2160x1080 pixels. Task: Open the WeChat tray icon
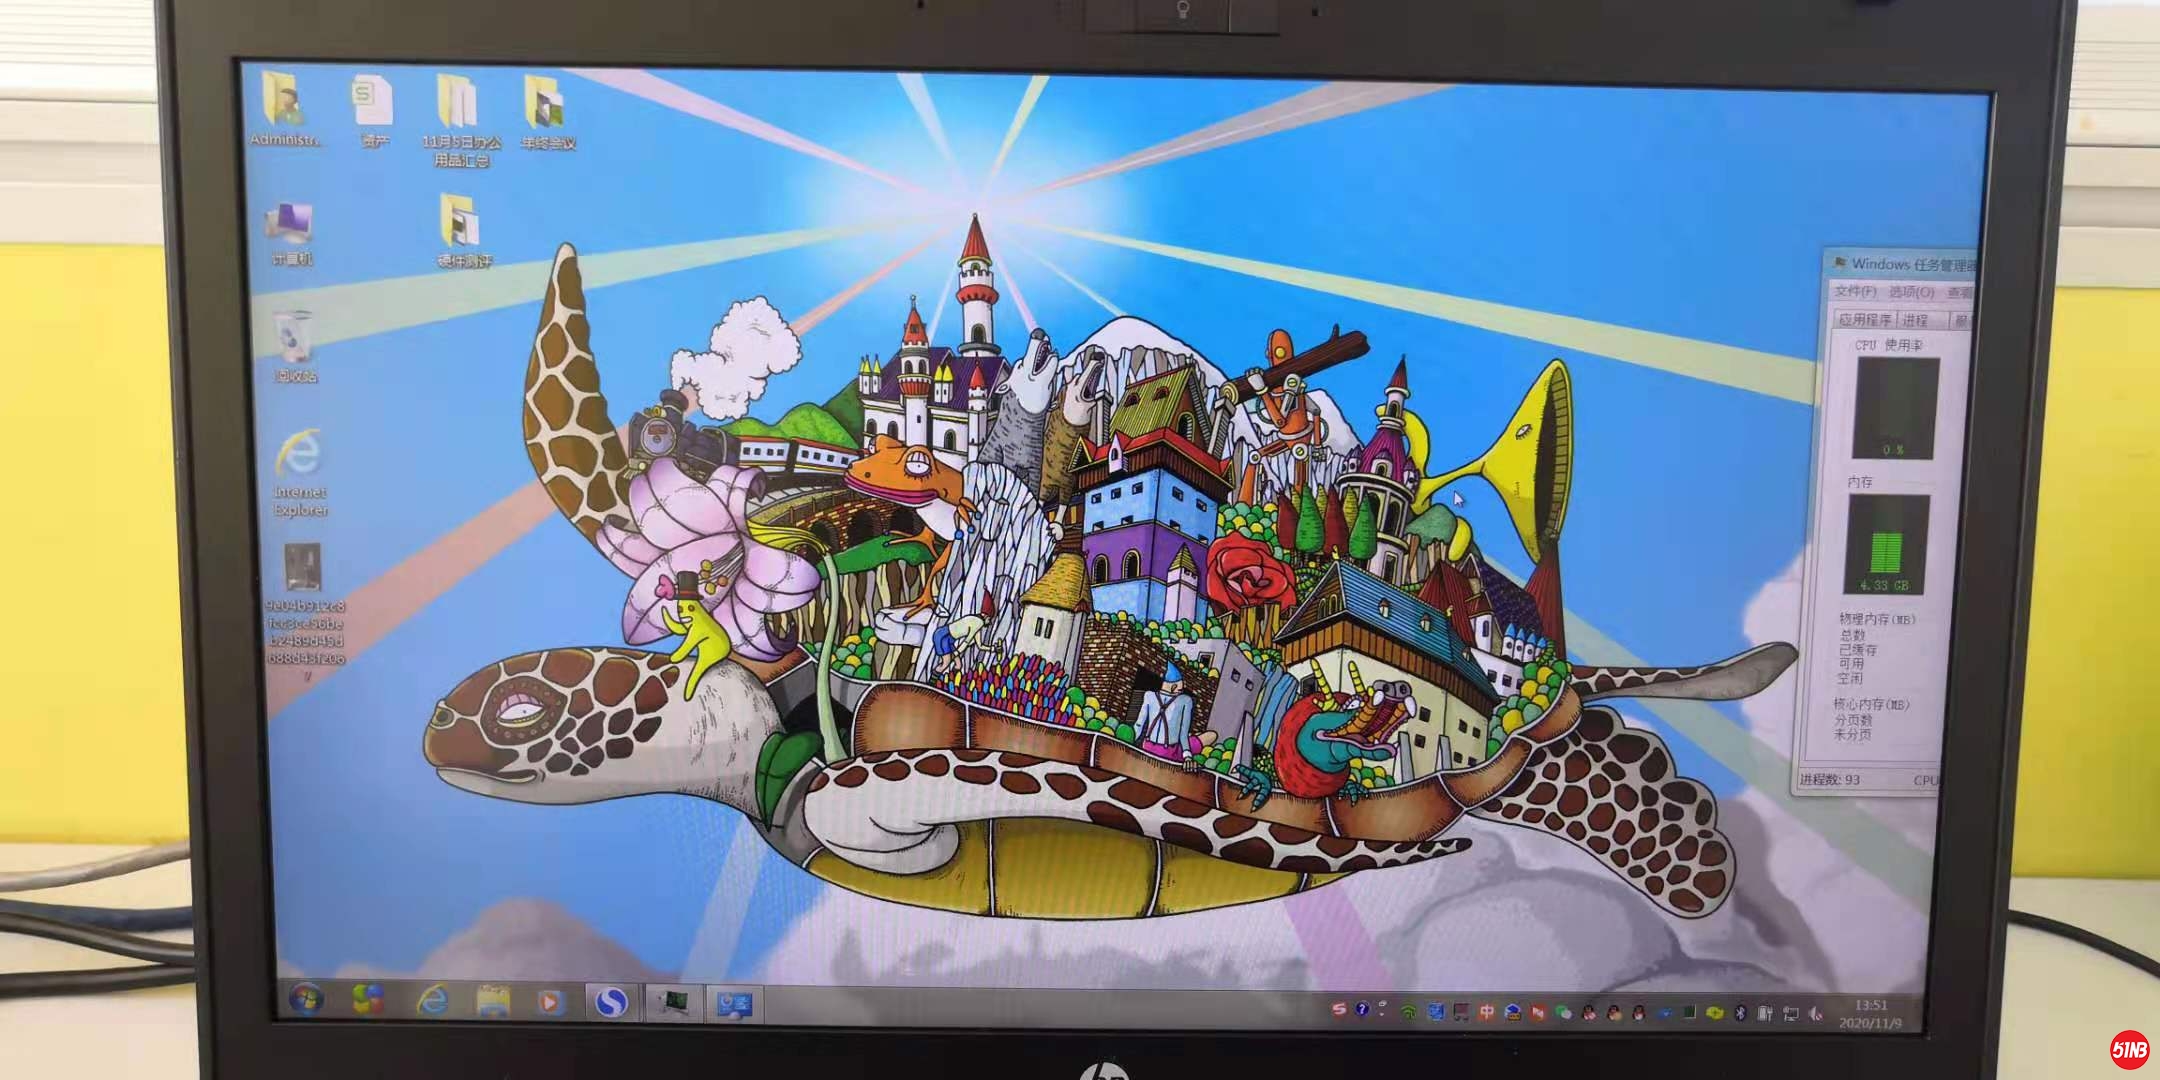tap(1564, 1012)
